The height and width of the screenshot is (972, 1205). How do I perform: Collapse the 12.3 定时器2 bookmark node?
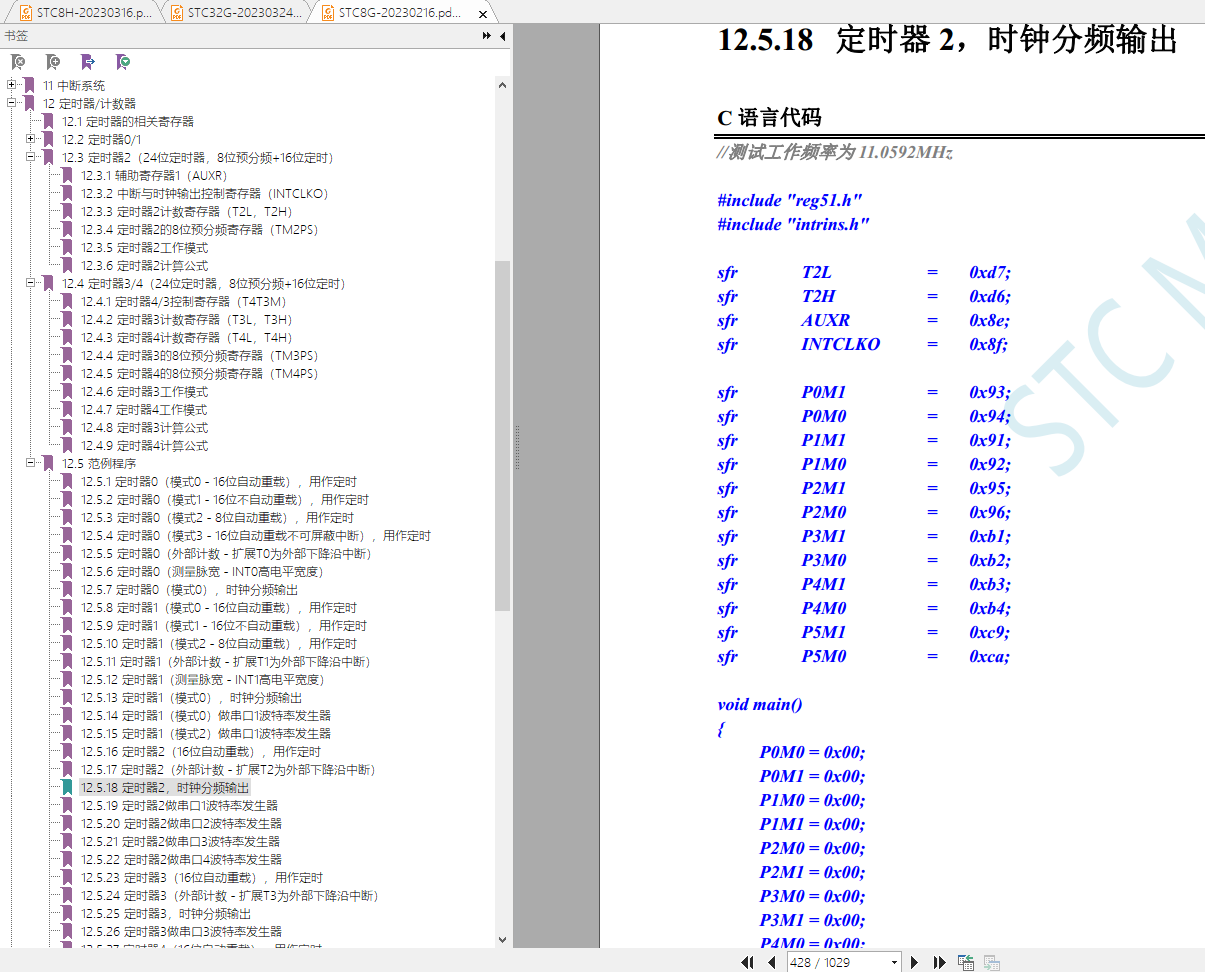(31, 157)
